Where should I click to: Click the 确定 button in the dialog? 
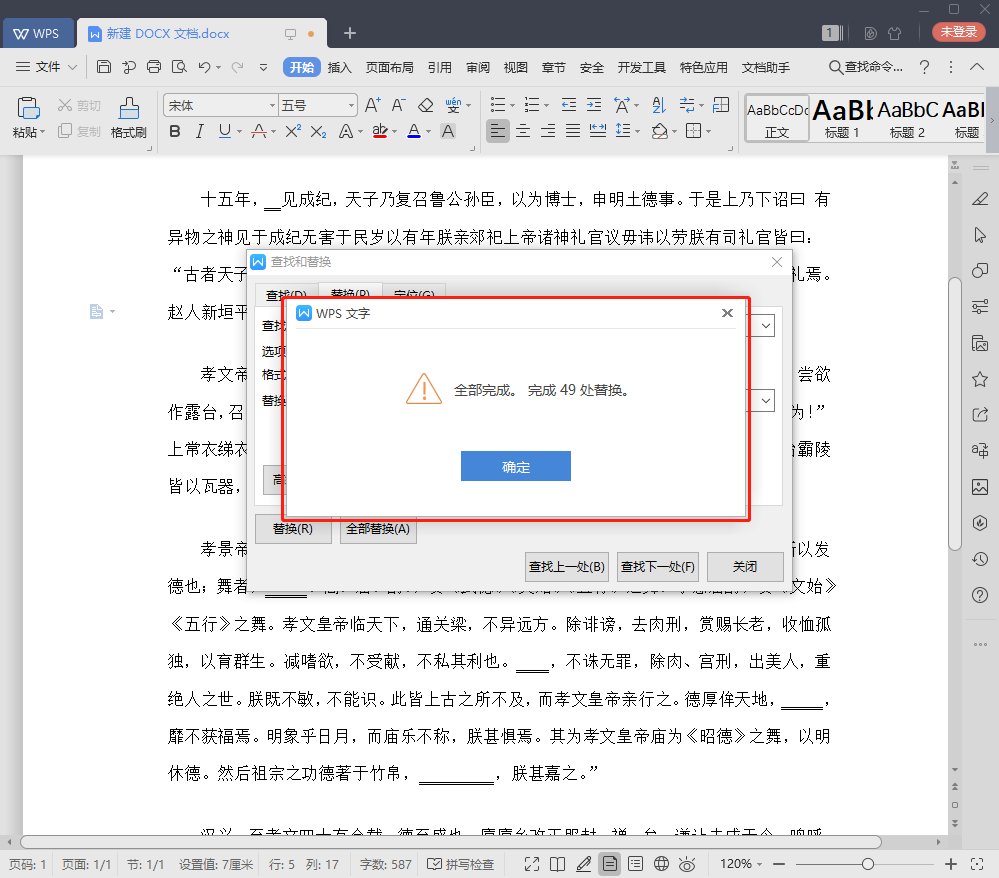coord(515,465)
